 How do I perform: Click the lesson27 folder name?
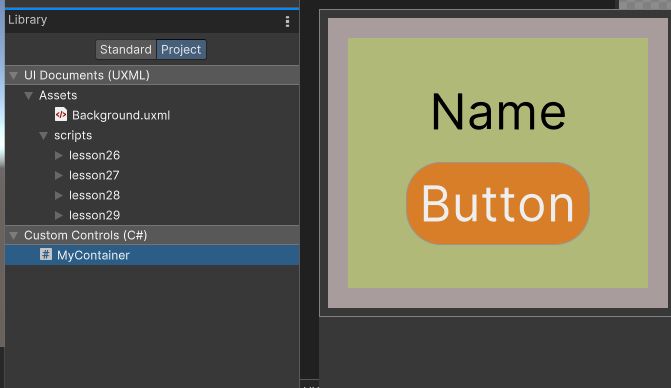point(94,175)
